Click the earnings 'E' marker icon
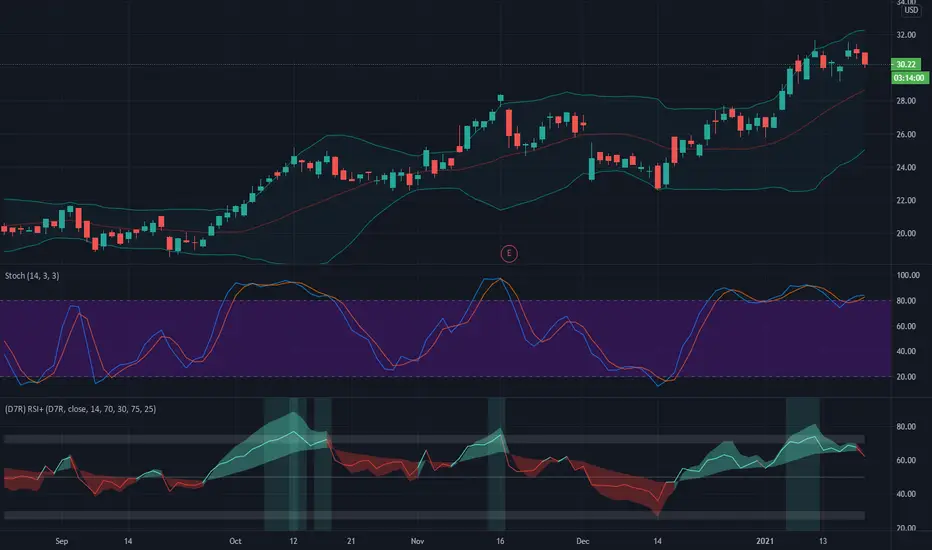The height and width of the screenshot is (550, 932). click(x=509, y=254)
